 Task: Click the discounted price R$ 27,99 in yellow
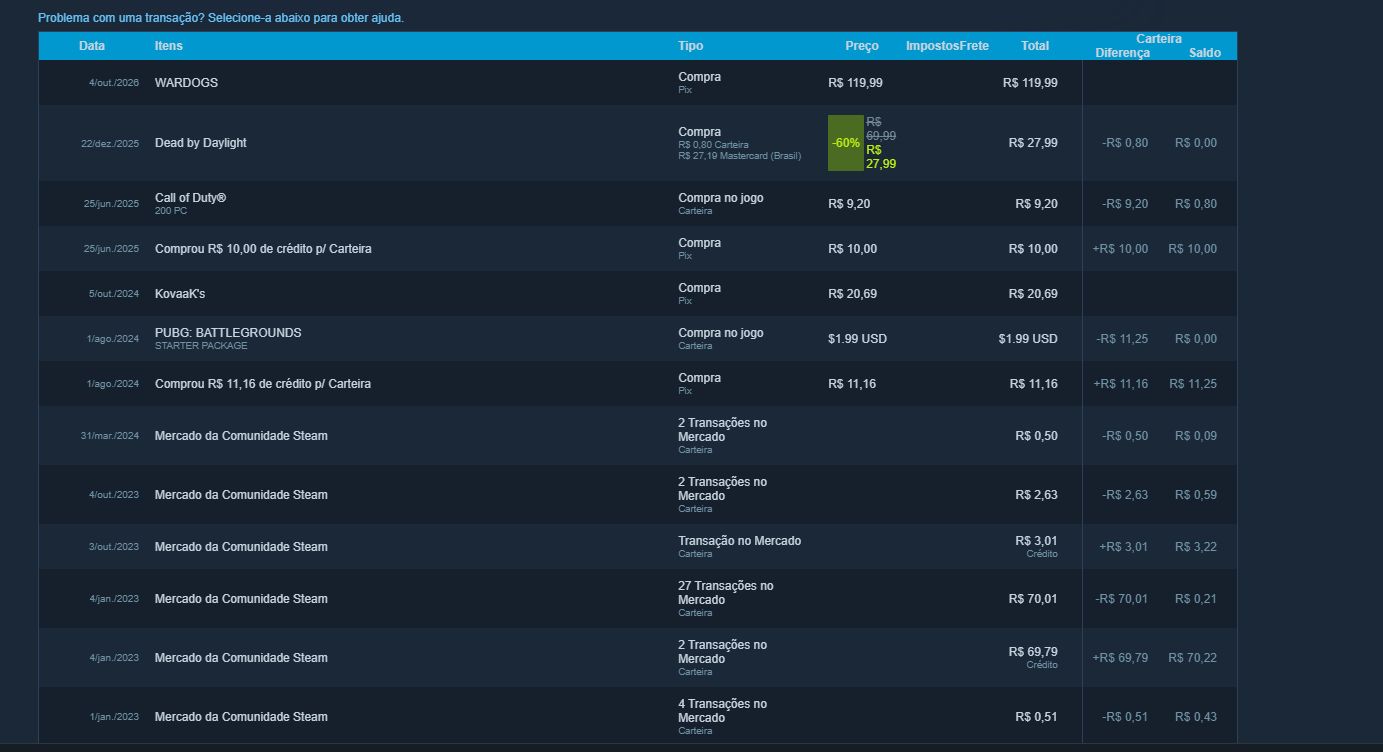point(881,157)
